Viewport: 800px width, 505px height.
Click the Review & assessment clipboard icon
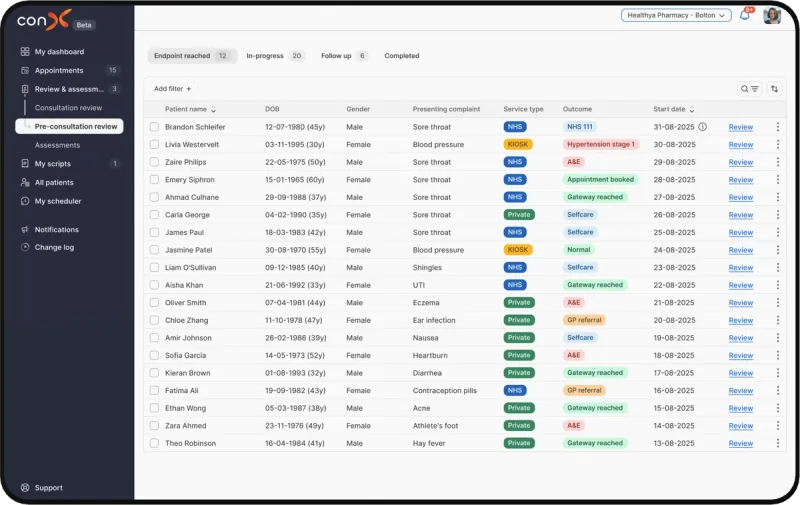[x=24, y=89]
